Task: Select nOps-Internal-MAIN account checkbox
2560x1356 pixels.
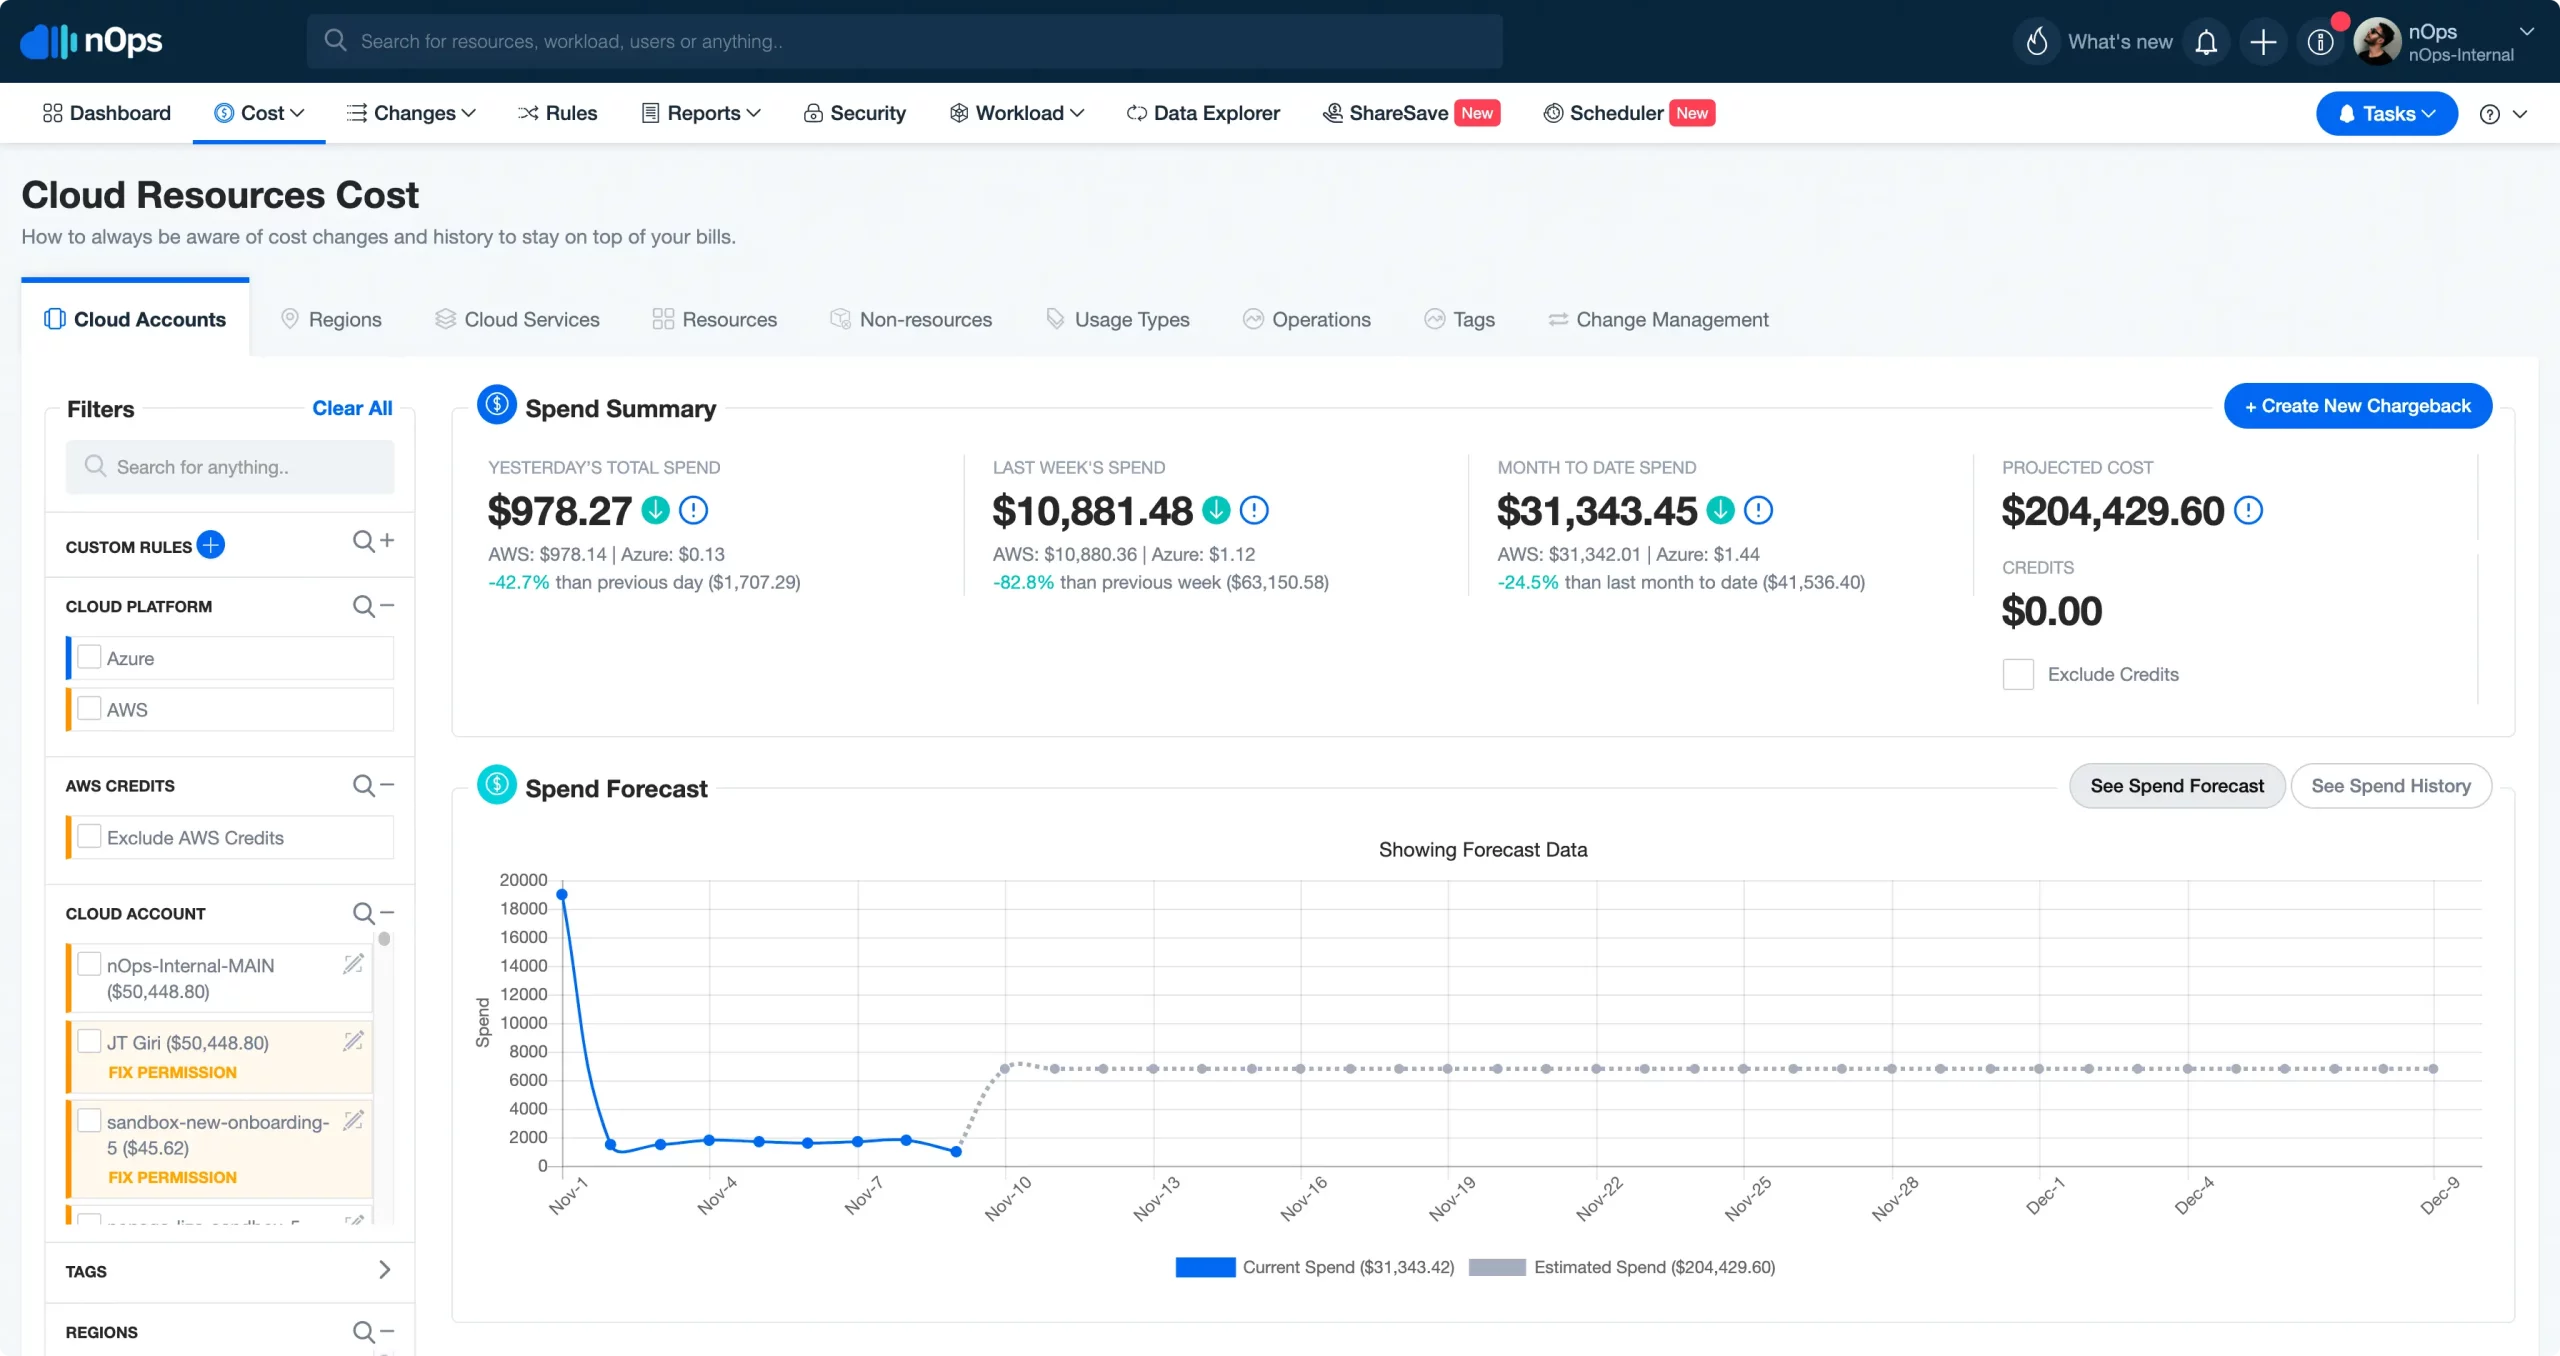Action: point(89,964)
